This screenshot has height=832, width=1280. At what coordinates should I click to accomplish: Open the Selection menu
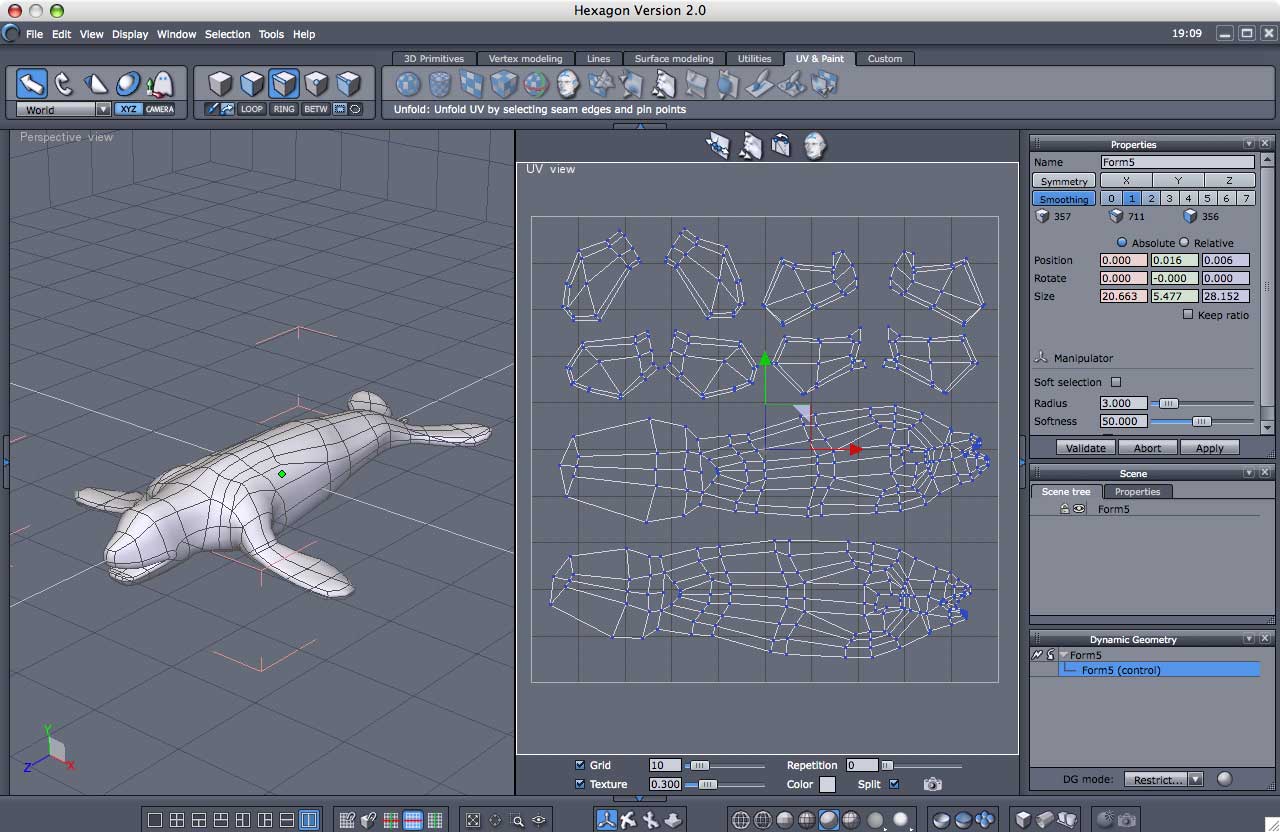click(x=228, y=34)
